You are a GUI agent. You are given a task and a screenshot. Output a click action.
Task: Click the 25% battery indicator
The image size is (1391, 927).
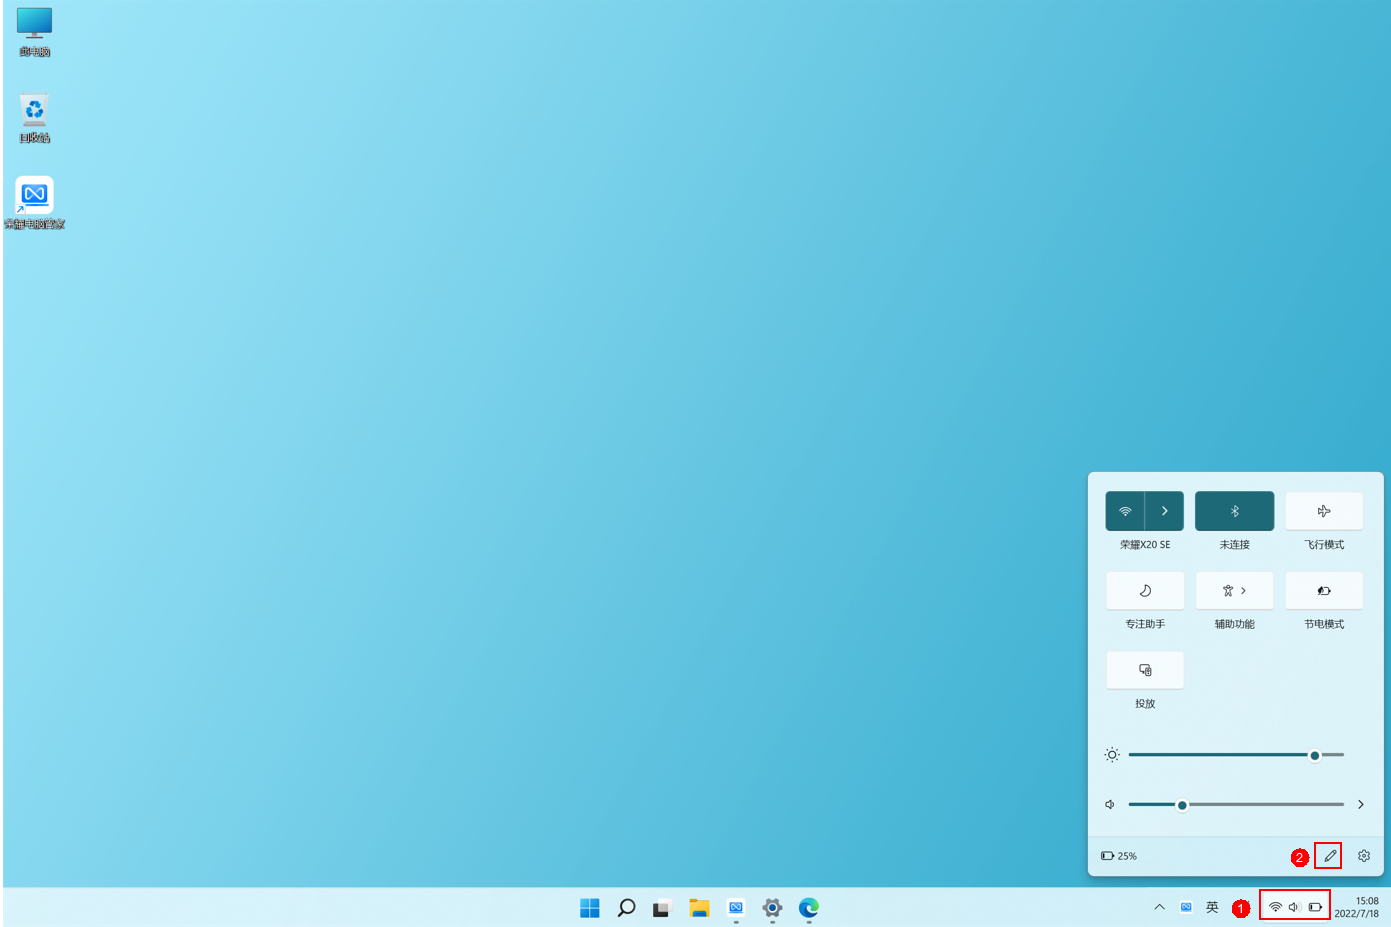(1119, 856)
